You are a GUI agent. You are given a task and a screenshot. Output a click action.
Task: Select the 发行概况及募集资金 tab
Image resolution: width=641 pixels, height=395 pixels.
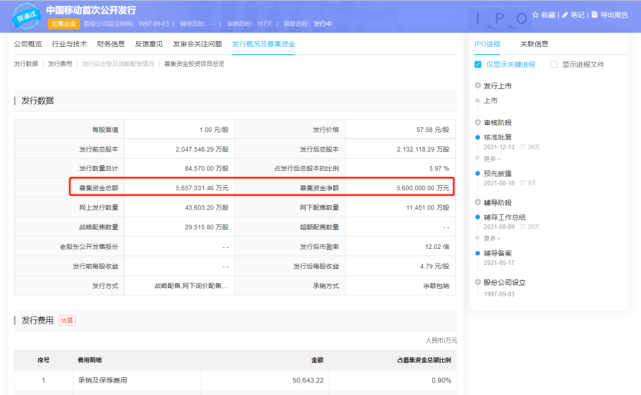(263, 44)
